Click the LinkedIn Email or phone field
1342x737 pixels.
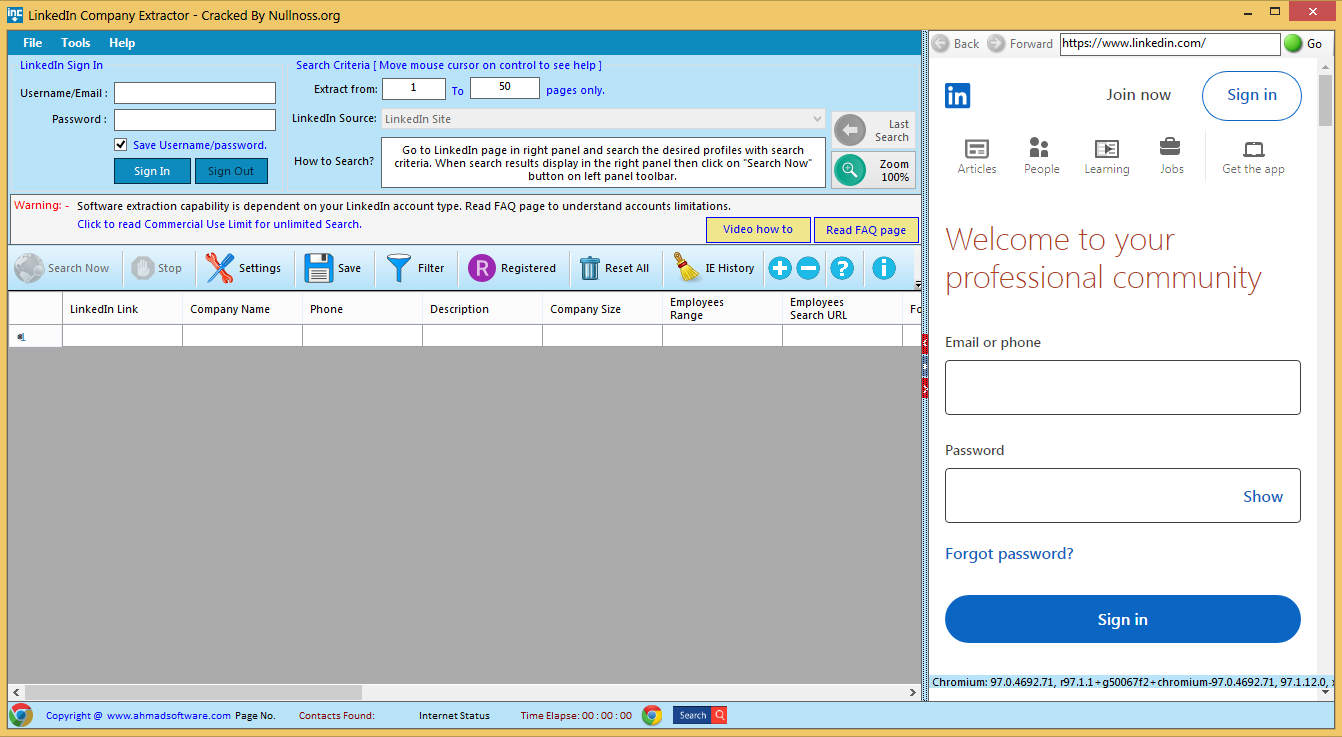click(x=1123, y=388)
